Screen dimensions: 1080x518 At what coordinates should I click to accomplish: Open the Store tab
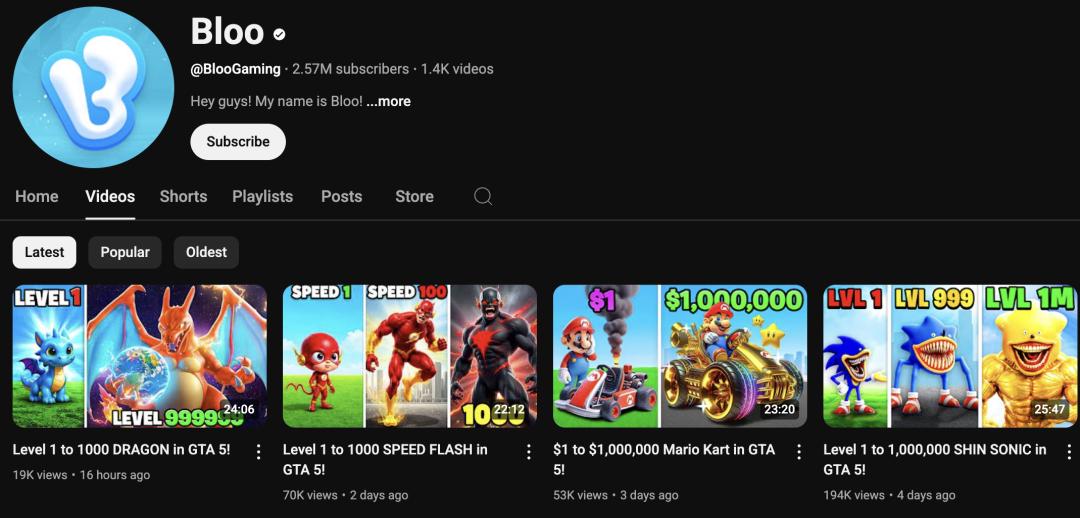click(x=414, y=196)
